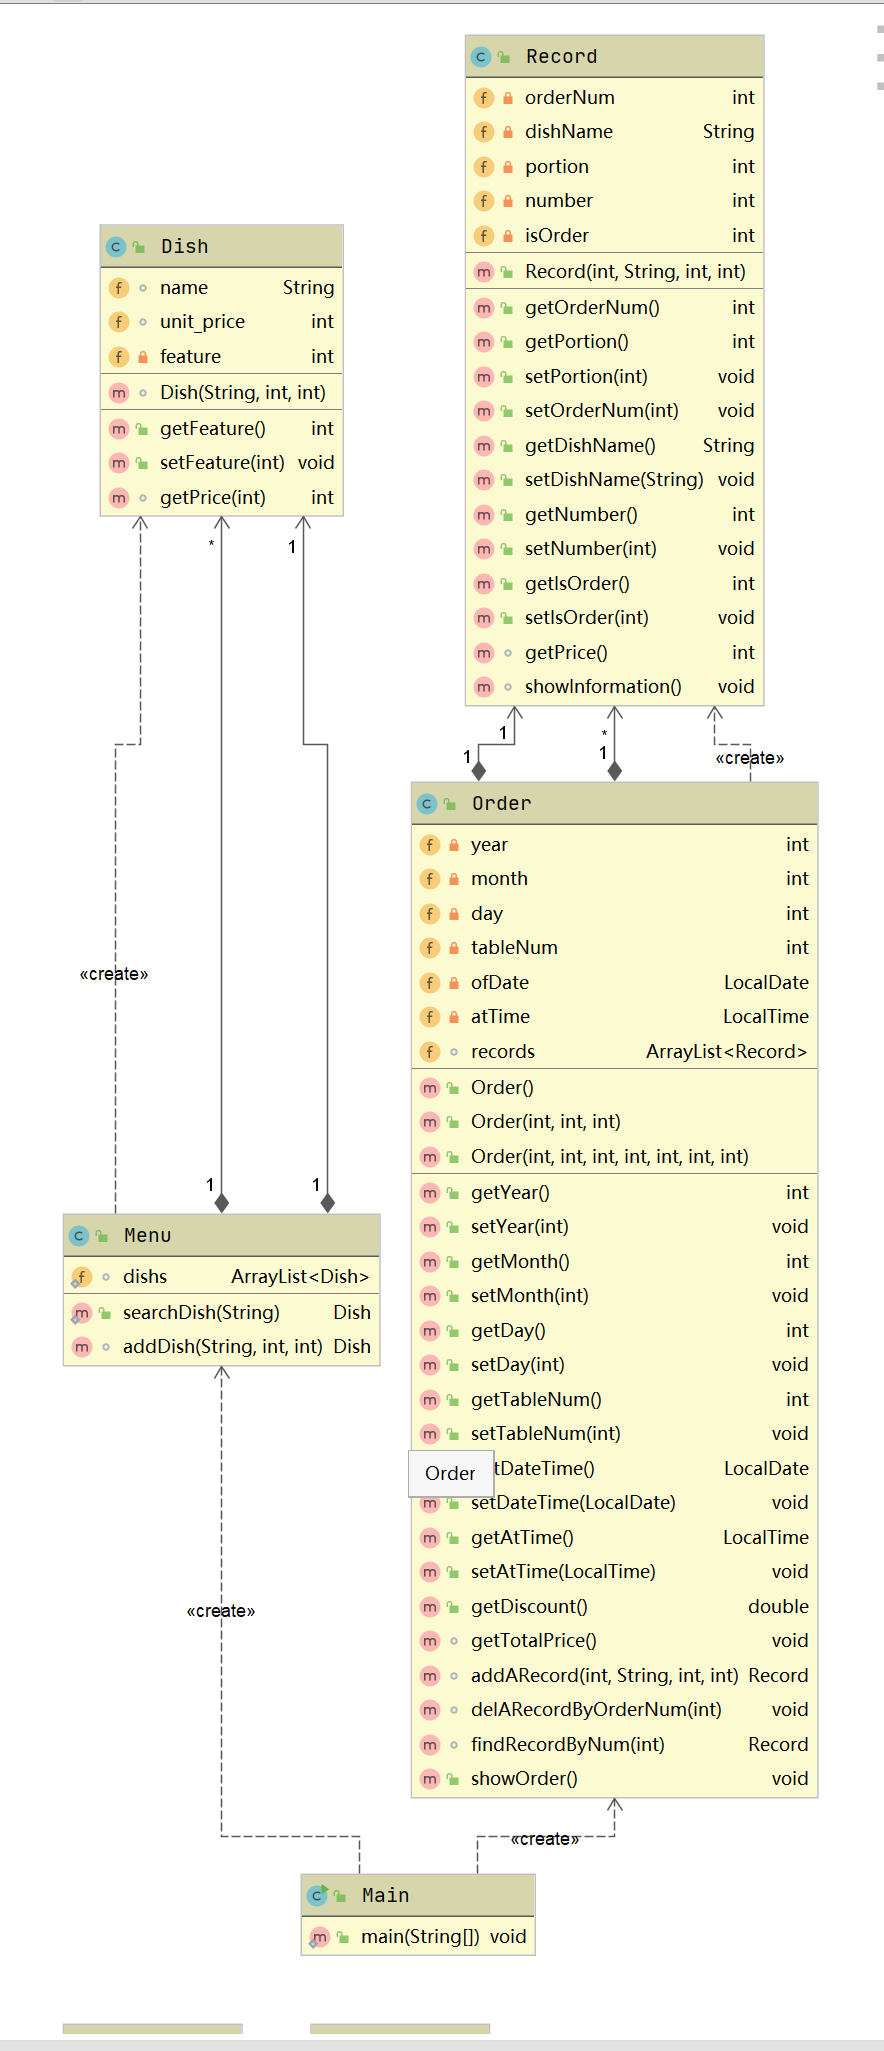The image size is (884, 2051).
Task: Click the class icon next to Menu
Action: (79, 1236)
